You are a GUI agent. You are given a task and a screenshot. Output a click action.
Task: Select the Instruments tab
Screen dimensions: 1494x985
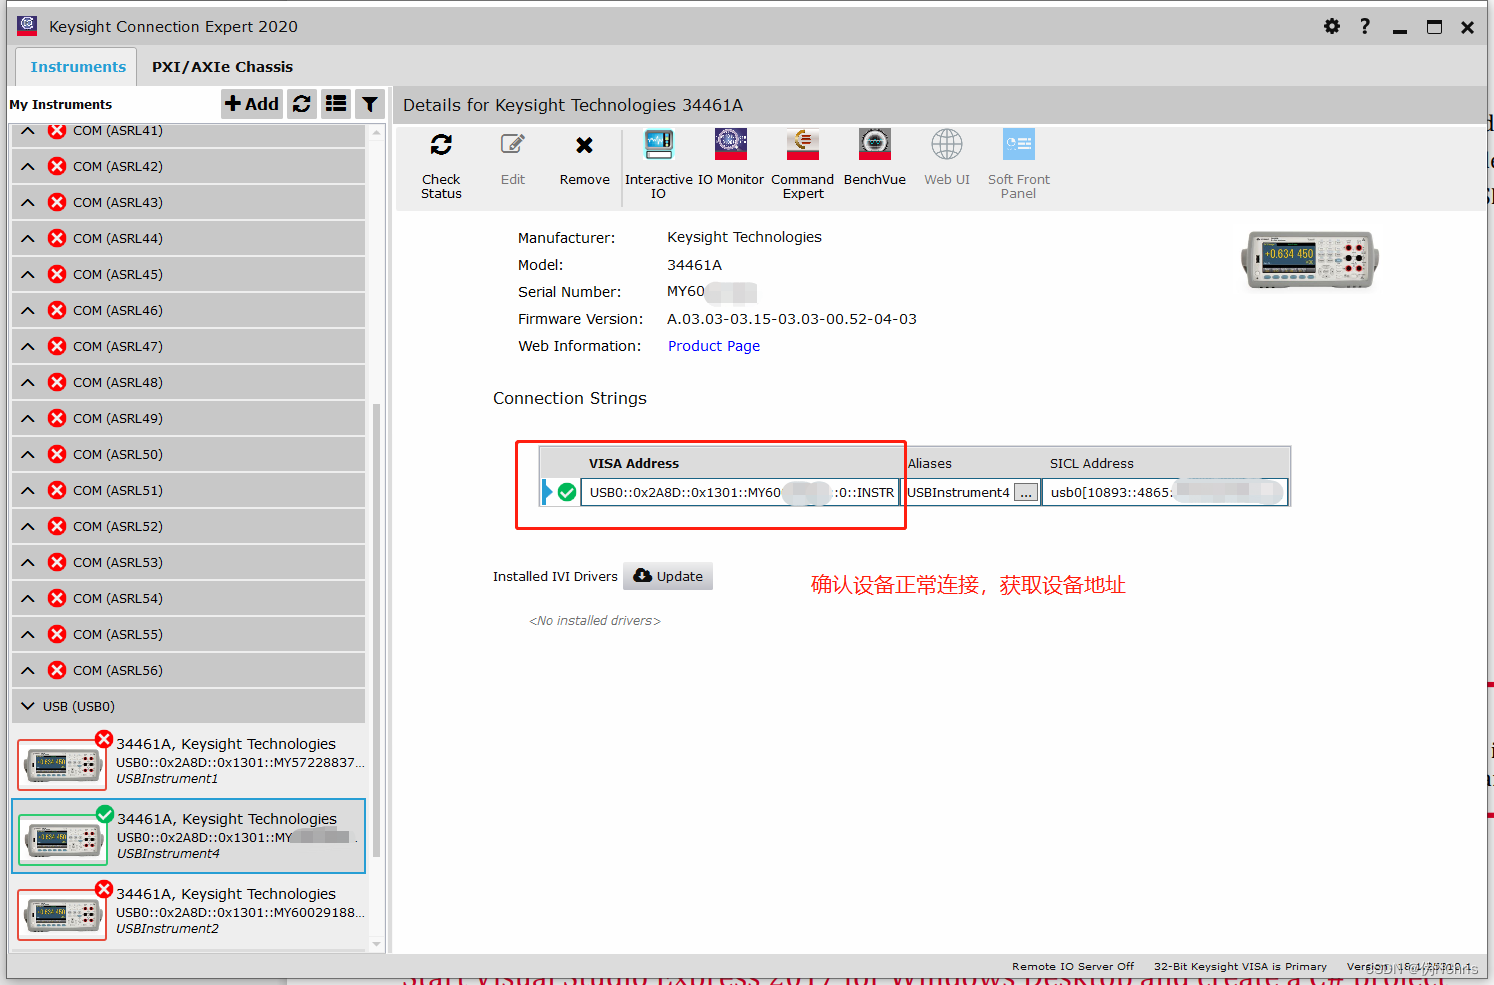75,66
